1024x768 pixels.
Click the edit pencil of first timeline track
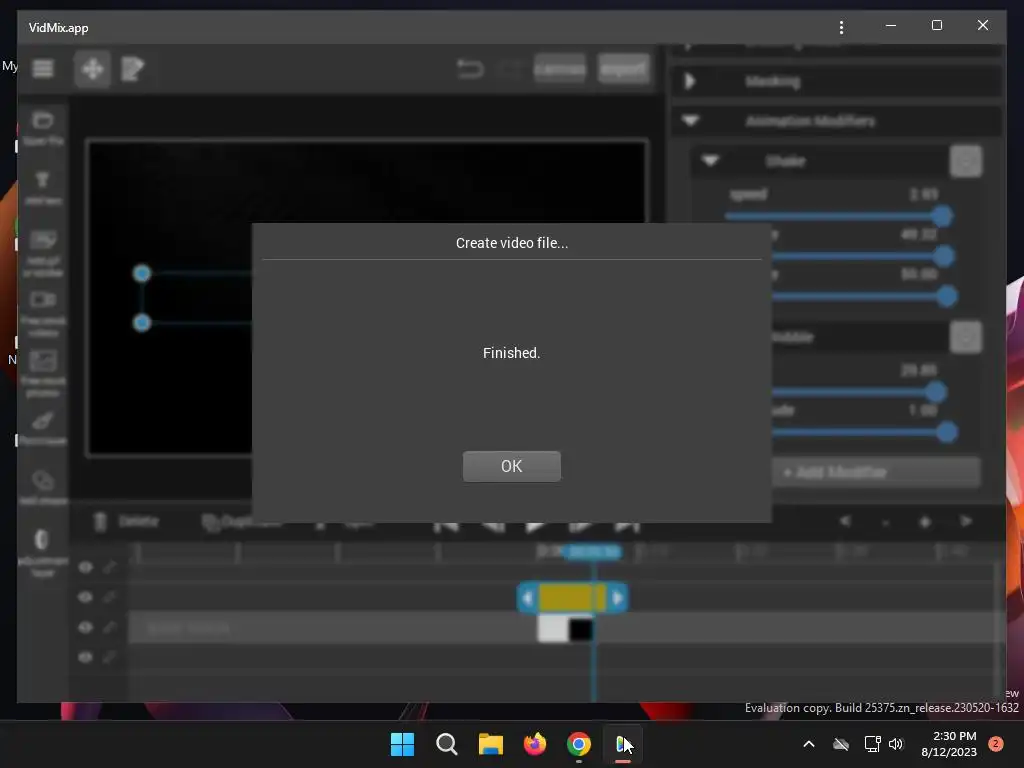coord(110,566)
